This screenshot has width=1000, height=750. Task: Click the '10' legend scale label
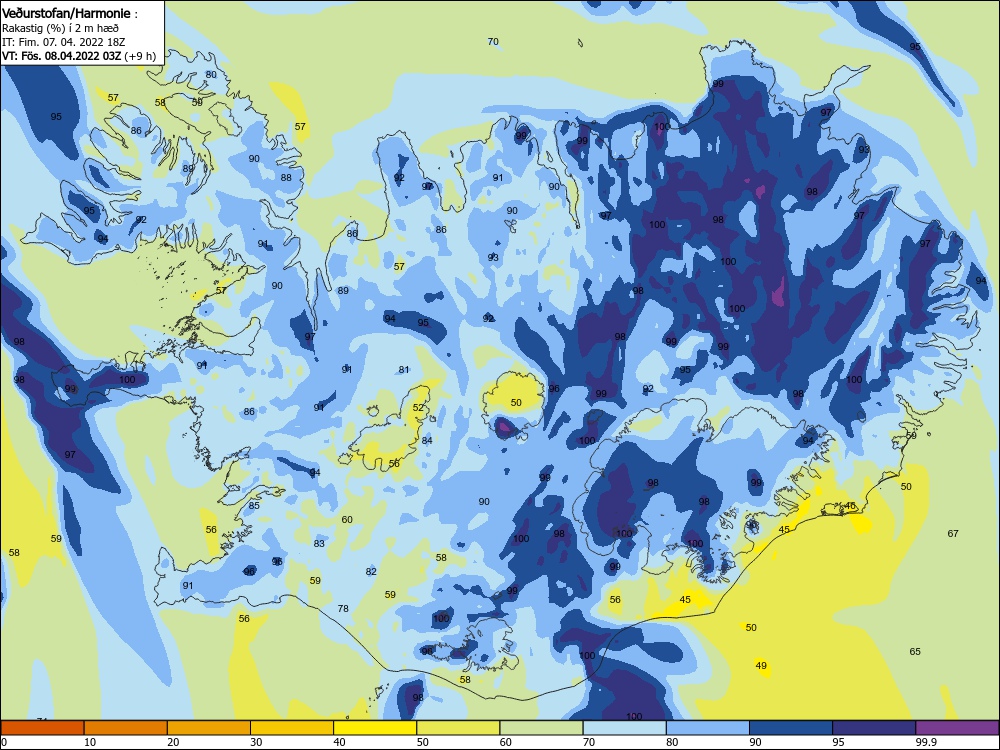coord(90,742)
